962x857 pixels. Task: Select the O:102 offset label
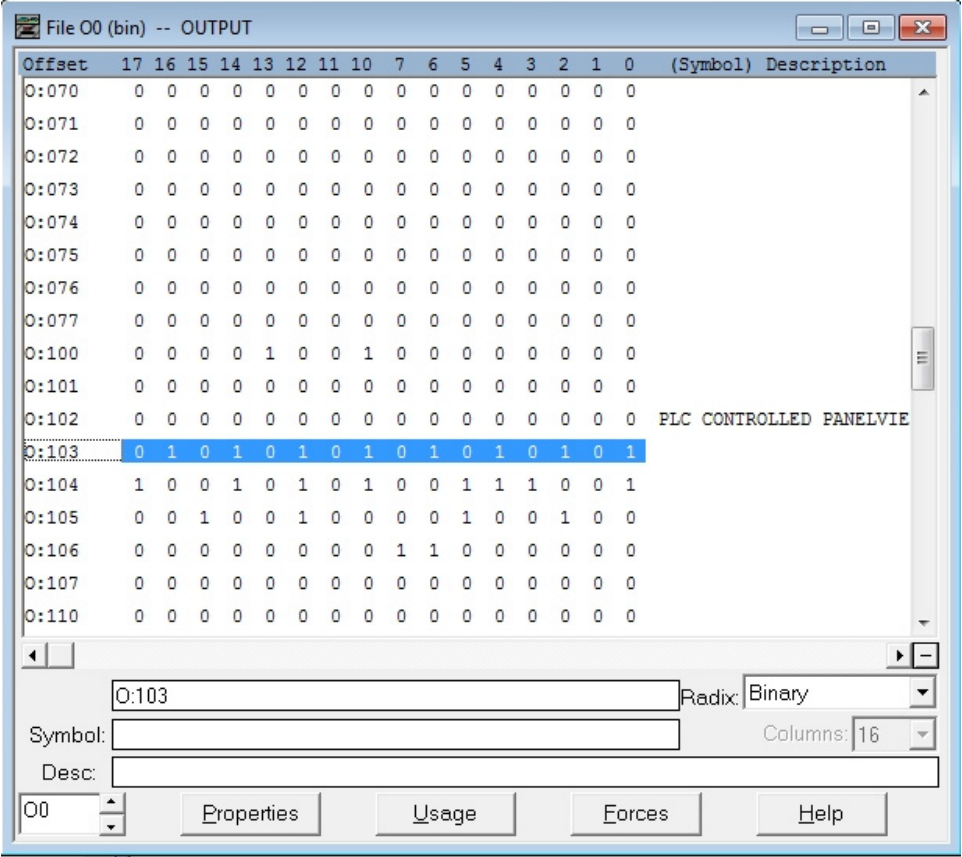[x=52, y=419]
